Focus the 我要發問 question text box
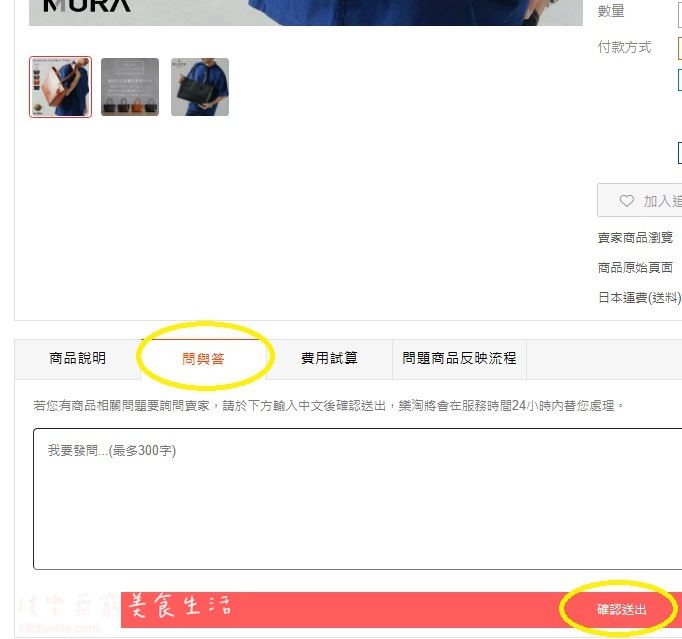682x639 pixels. (358, 498)
